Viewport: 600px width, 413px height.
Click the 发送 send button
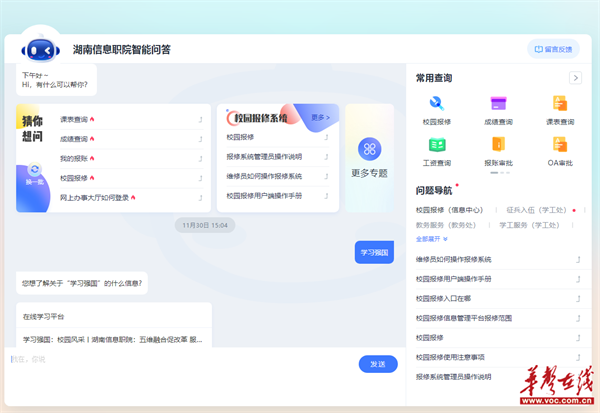pos(378,364)
